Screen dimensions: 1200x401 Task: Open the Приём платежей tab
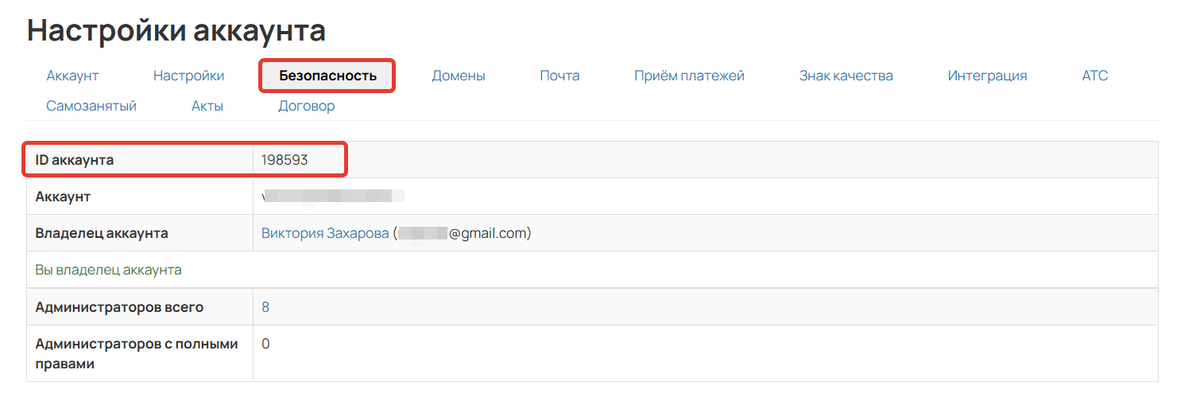pos(689,75)
